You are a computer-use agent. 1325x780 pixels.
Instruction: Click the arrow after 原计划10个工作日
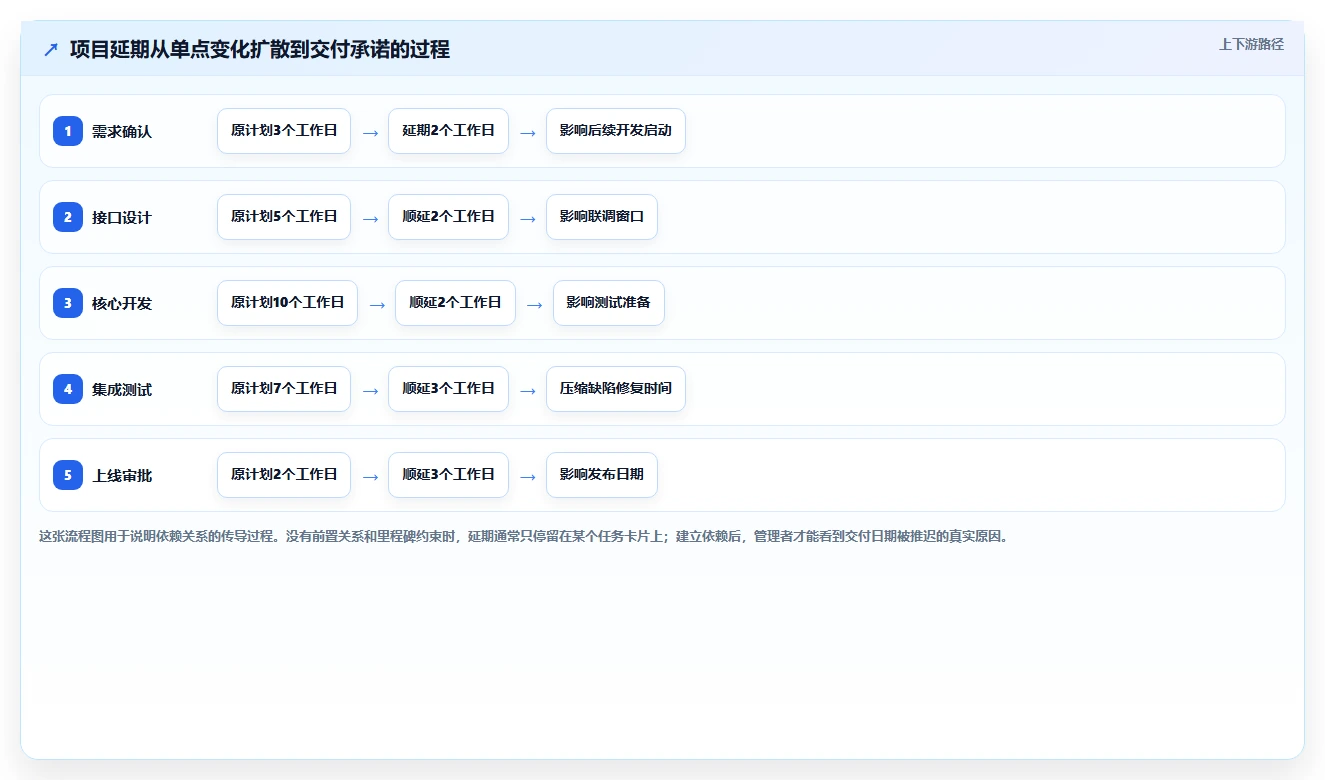click(377, 305)
